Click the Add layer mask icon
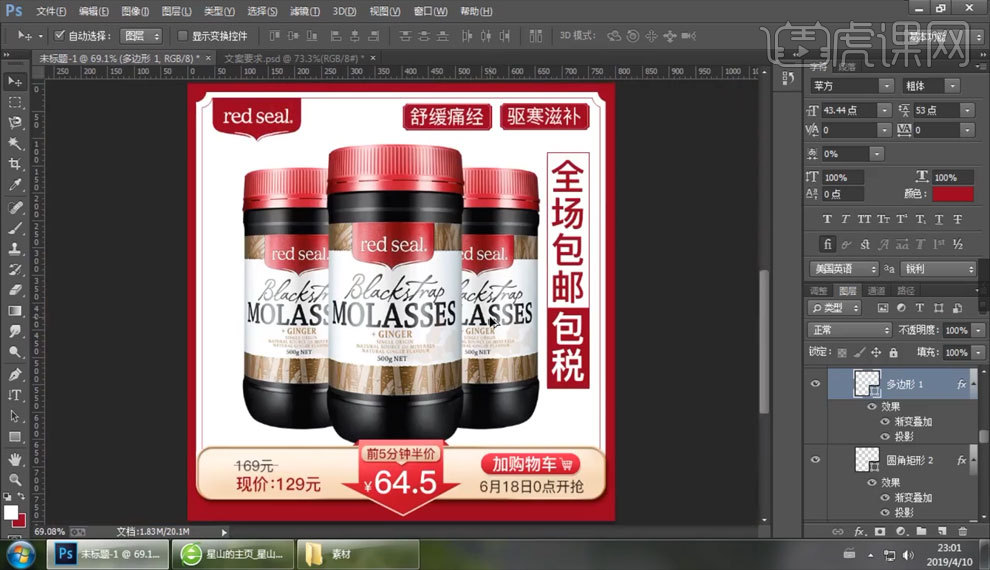The image size is (990, 570). point(880,531)
